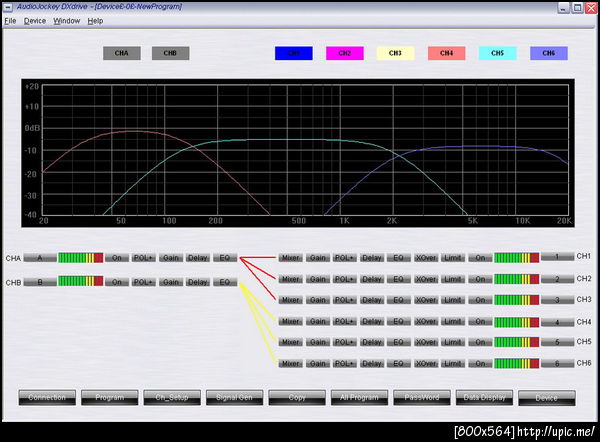This screenshot has height=442, width=600.
Task: Toggle CH1 output On button
Action: [480, 258]
